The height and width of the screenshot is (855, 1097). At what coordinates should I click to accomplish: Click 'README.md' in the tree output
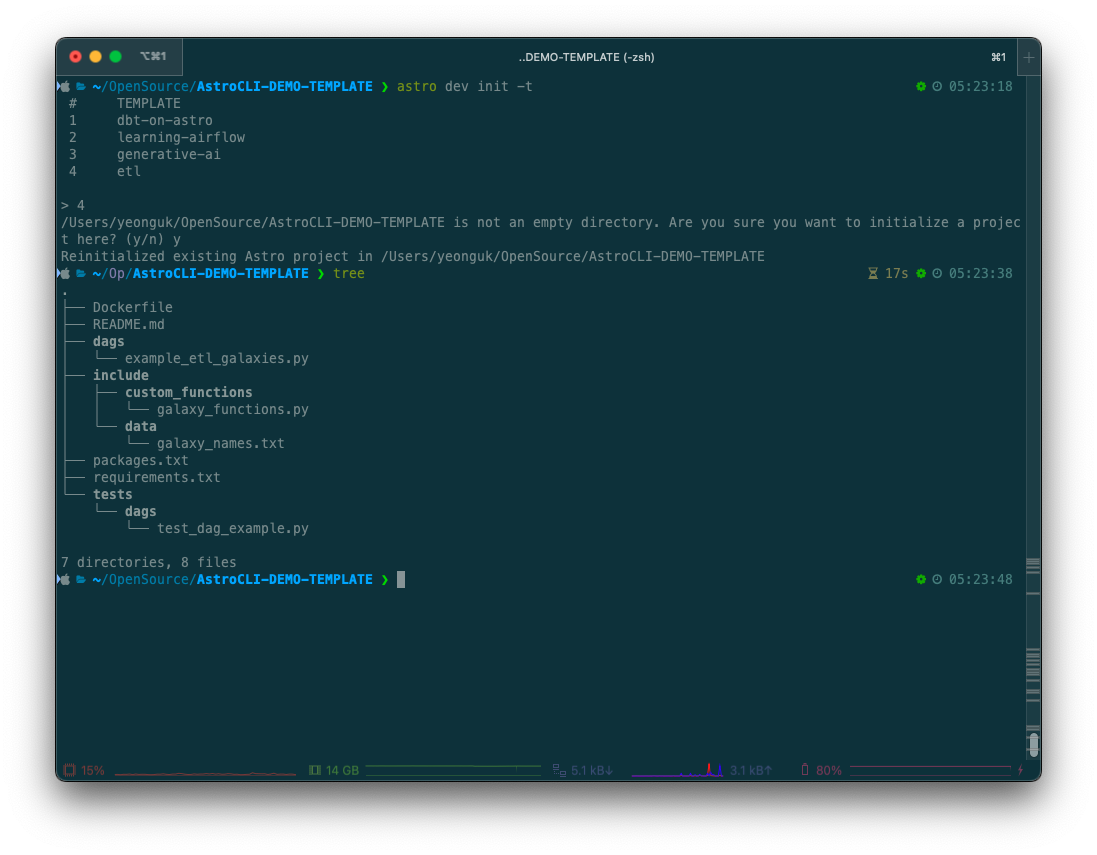(129, 325)
